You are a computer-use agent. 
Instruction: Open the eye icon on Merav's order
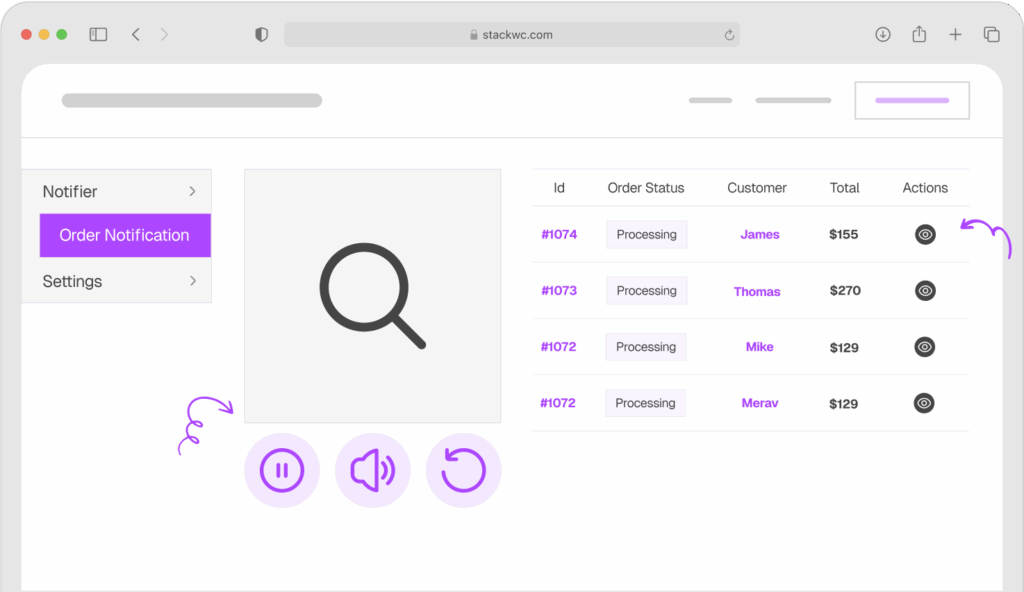(924, 402)
